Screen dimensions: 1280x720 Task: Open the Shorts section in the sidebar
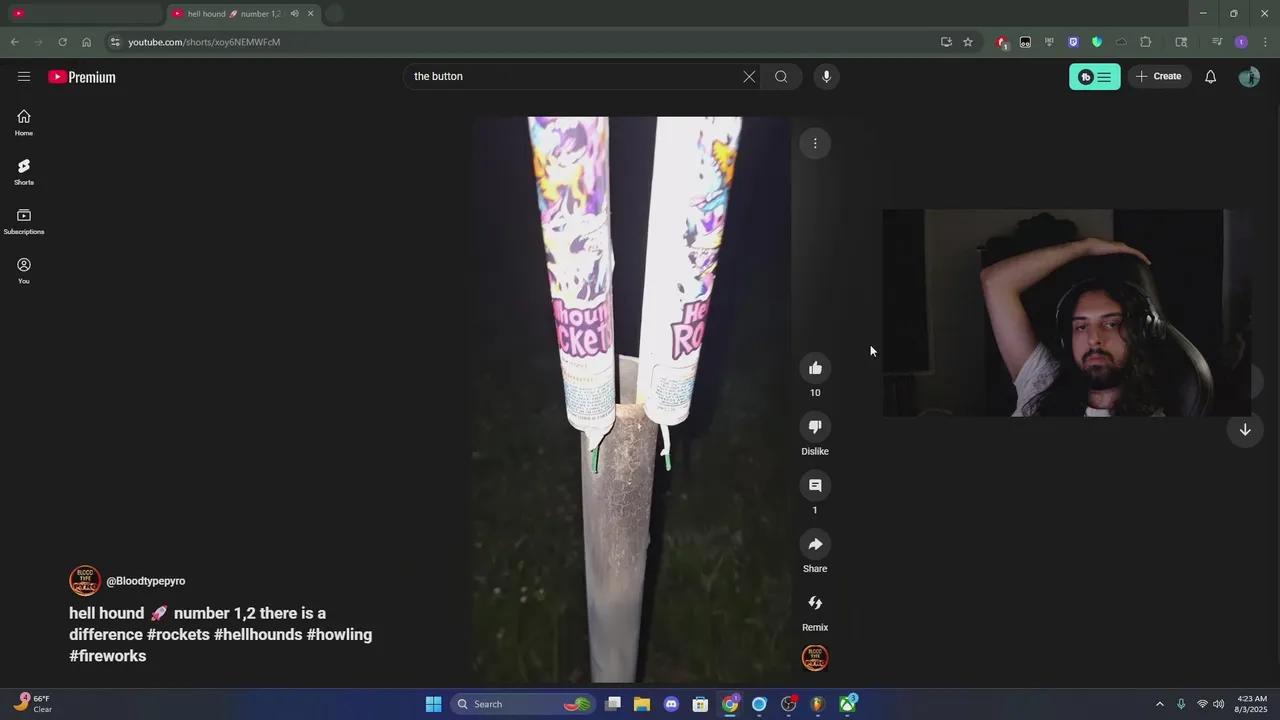tap(23, 172)
